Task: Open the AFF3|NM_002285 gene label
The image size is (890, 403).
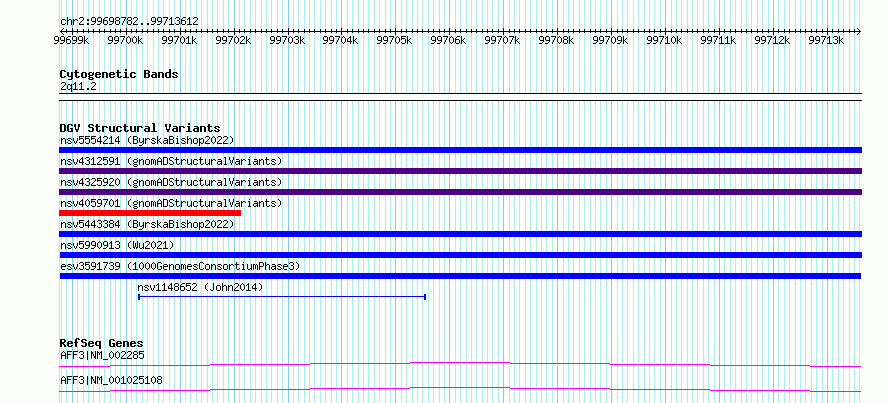Action: click(102, 356)
